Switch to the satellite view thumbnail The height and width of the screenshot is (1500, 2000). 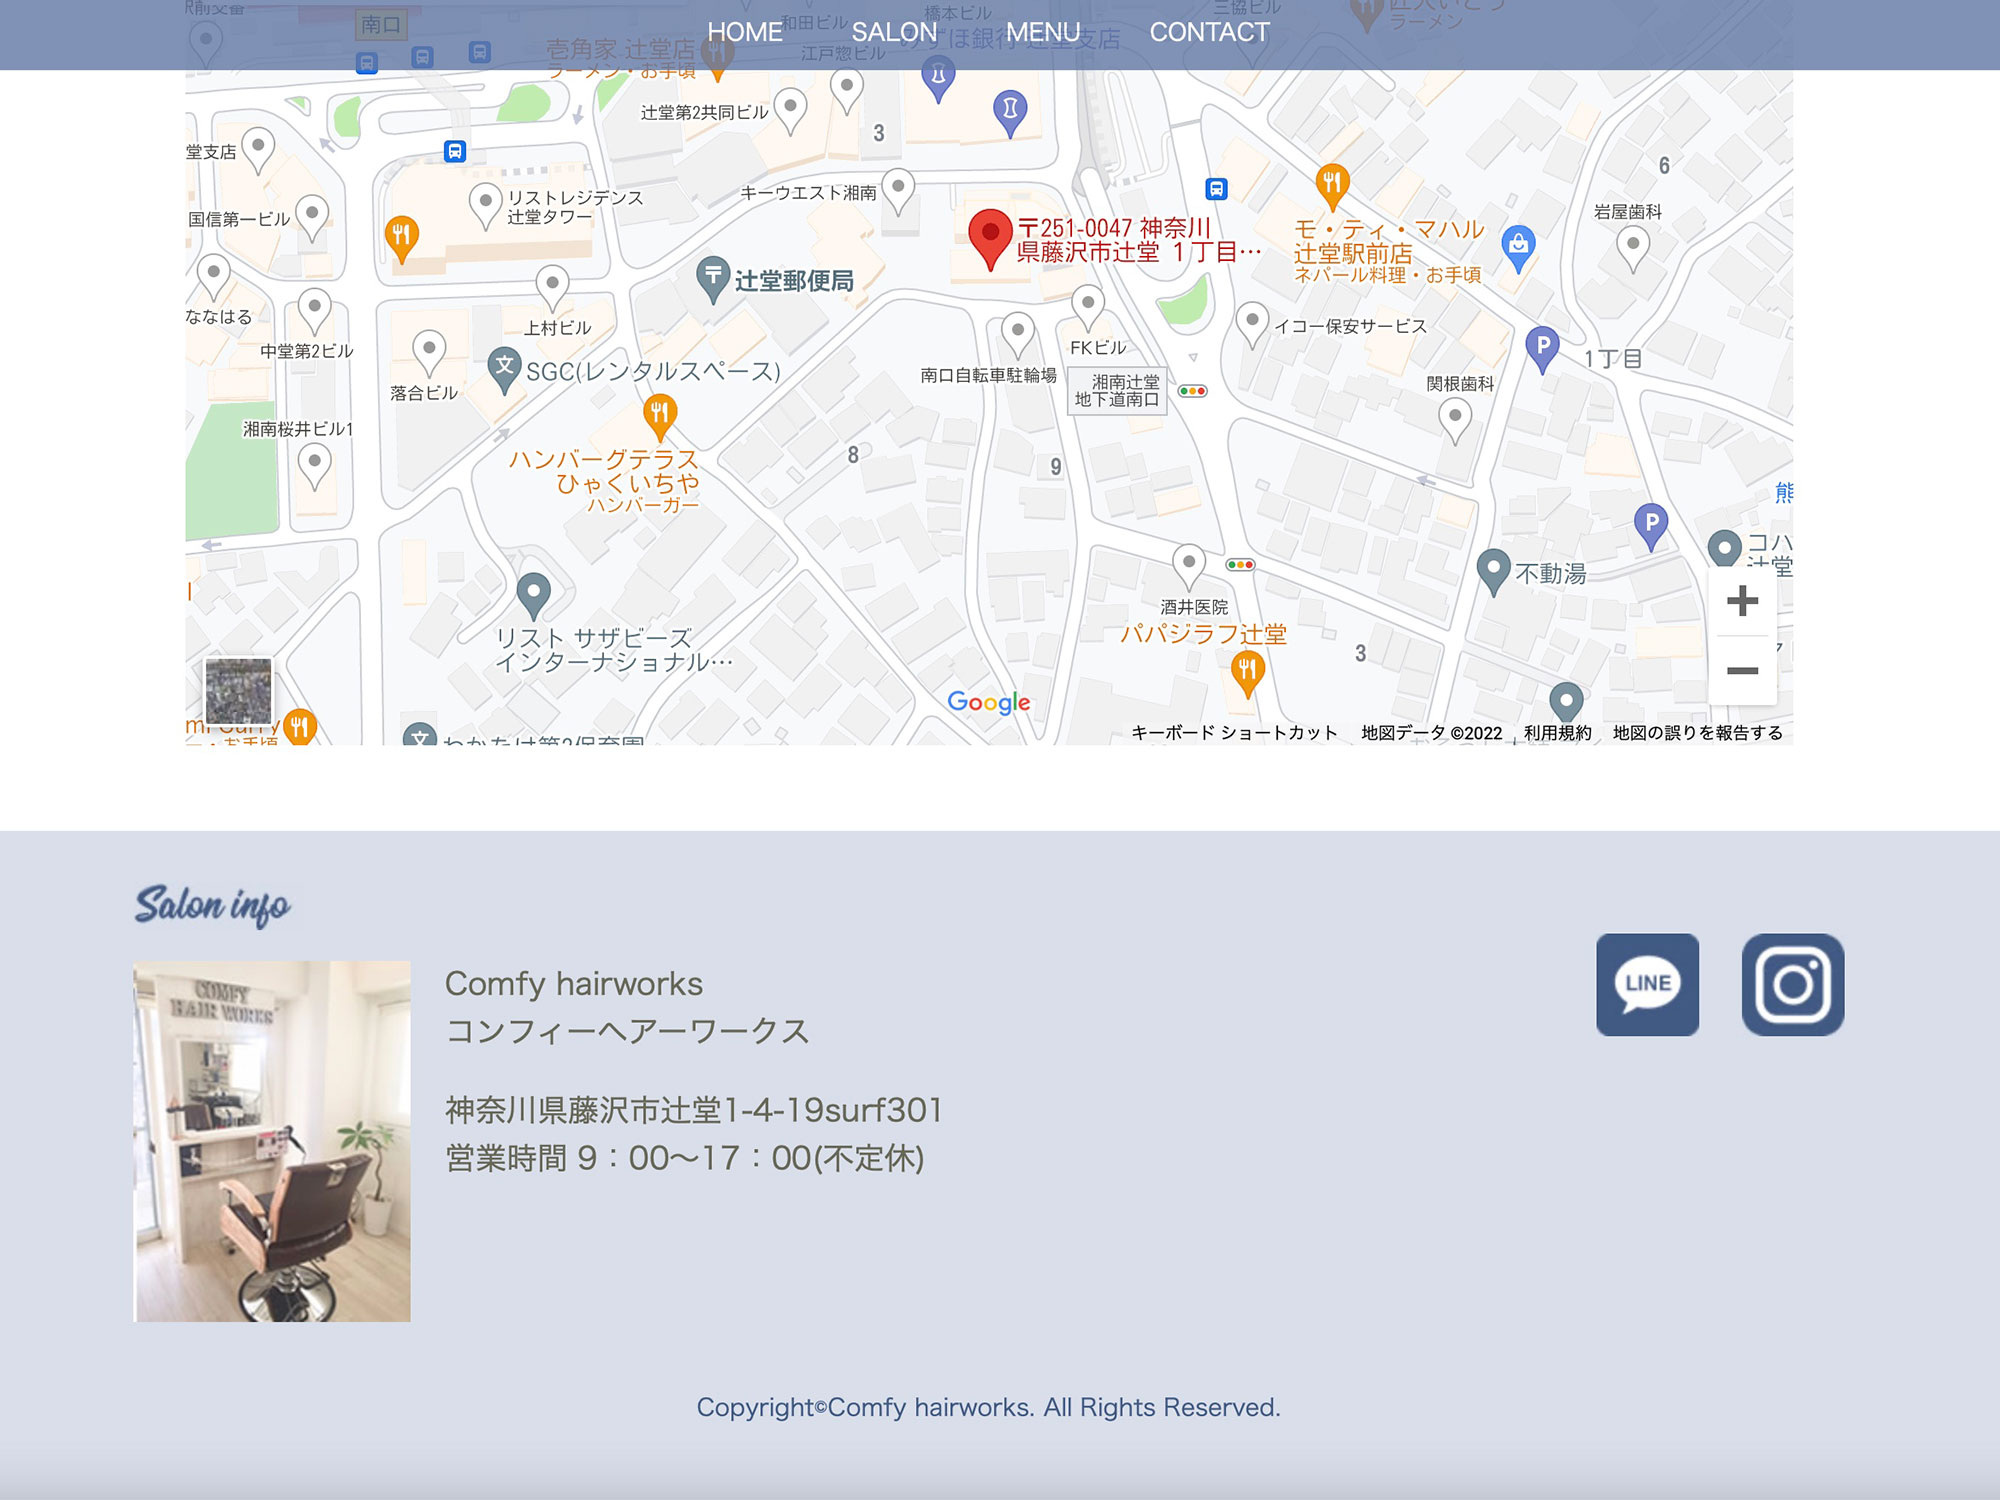(238, 690)
